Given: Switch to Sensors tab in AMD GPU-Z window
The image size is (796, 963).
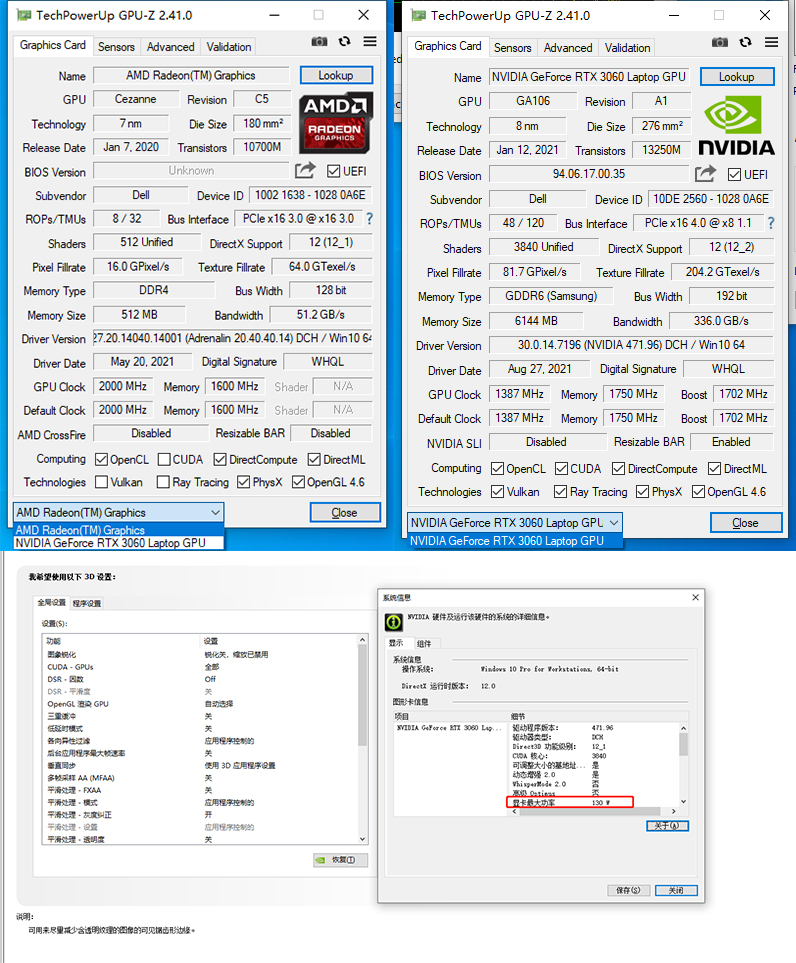Looking at the screenshot, I should point(116,47).
